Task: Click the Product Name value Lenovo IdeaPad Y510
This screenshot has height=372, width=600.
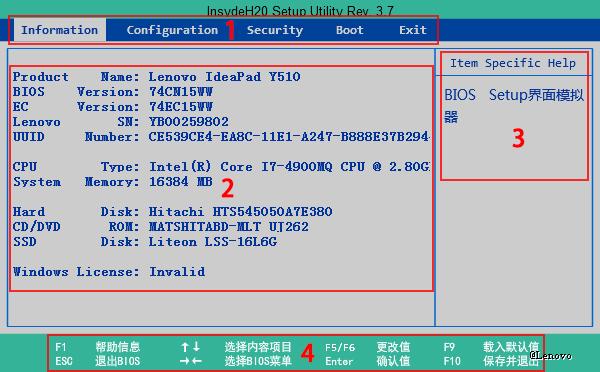Action: [x=224, y=77]
